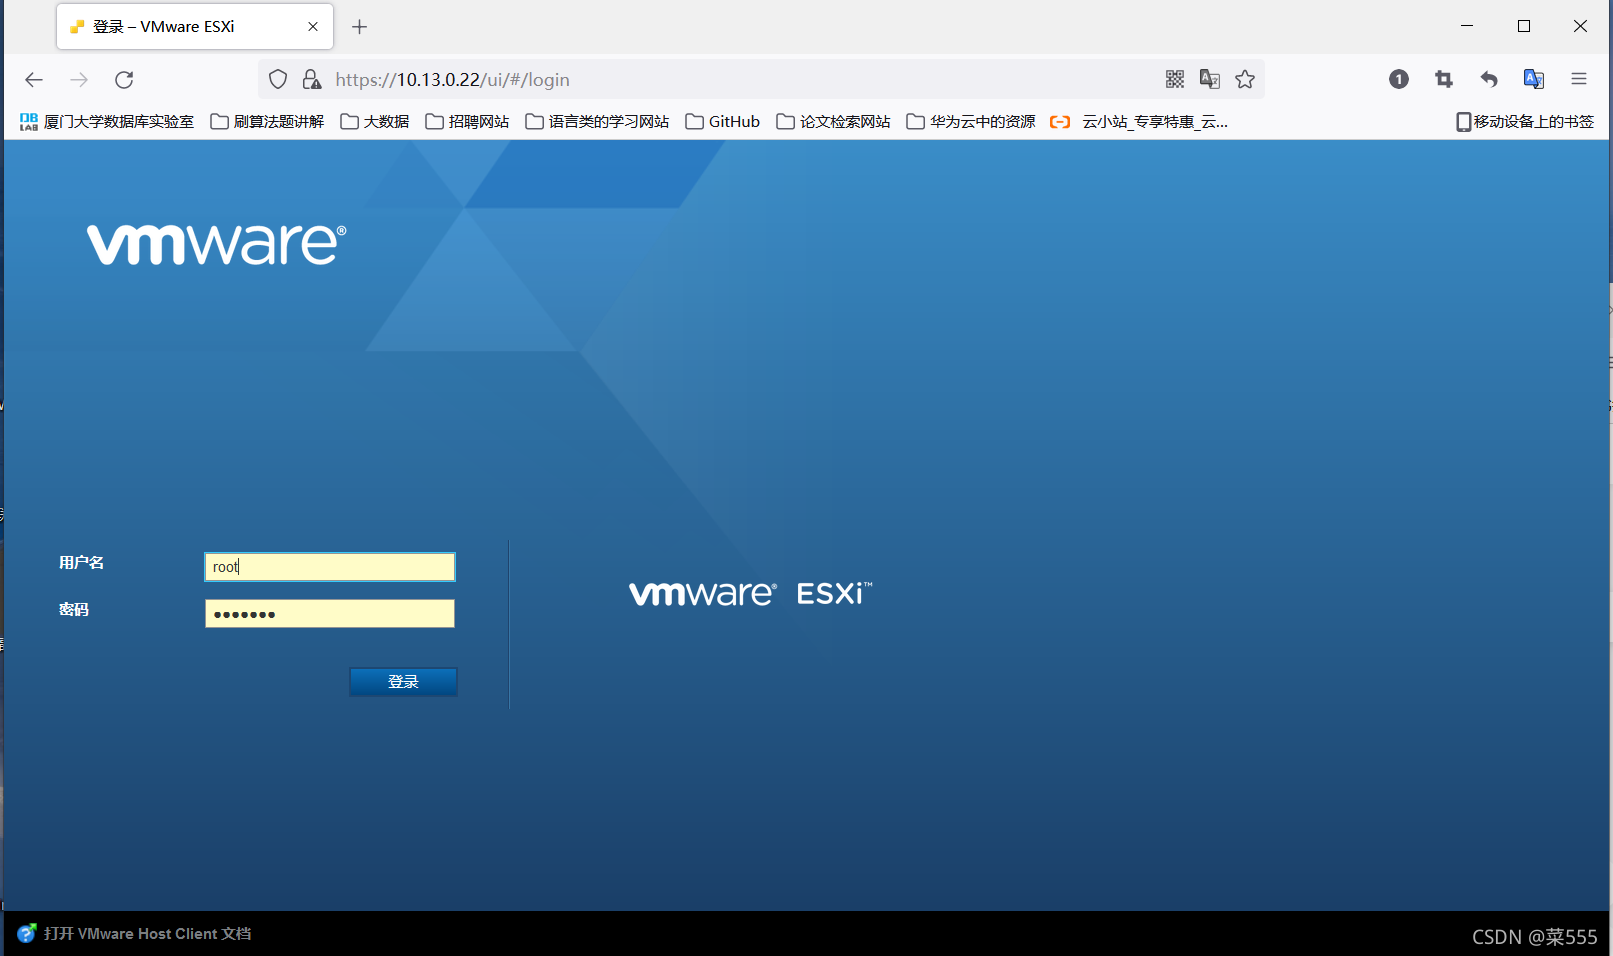Click the browser back arrow

coord(34,80)
